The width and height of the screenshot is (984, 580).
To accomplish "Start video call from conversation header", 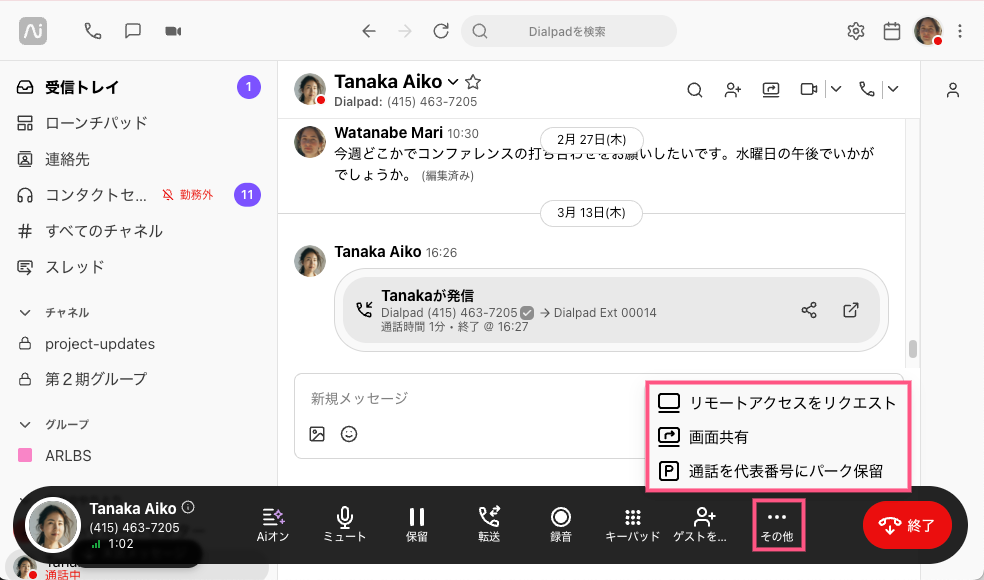I will tap(809, 90).
